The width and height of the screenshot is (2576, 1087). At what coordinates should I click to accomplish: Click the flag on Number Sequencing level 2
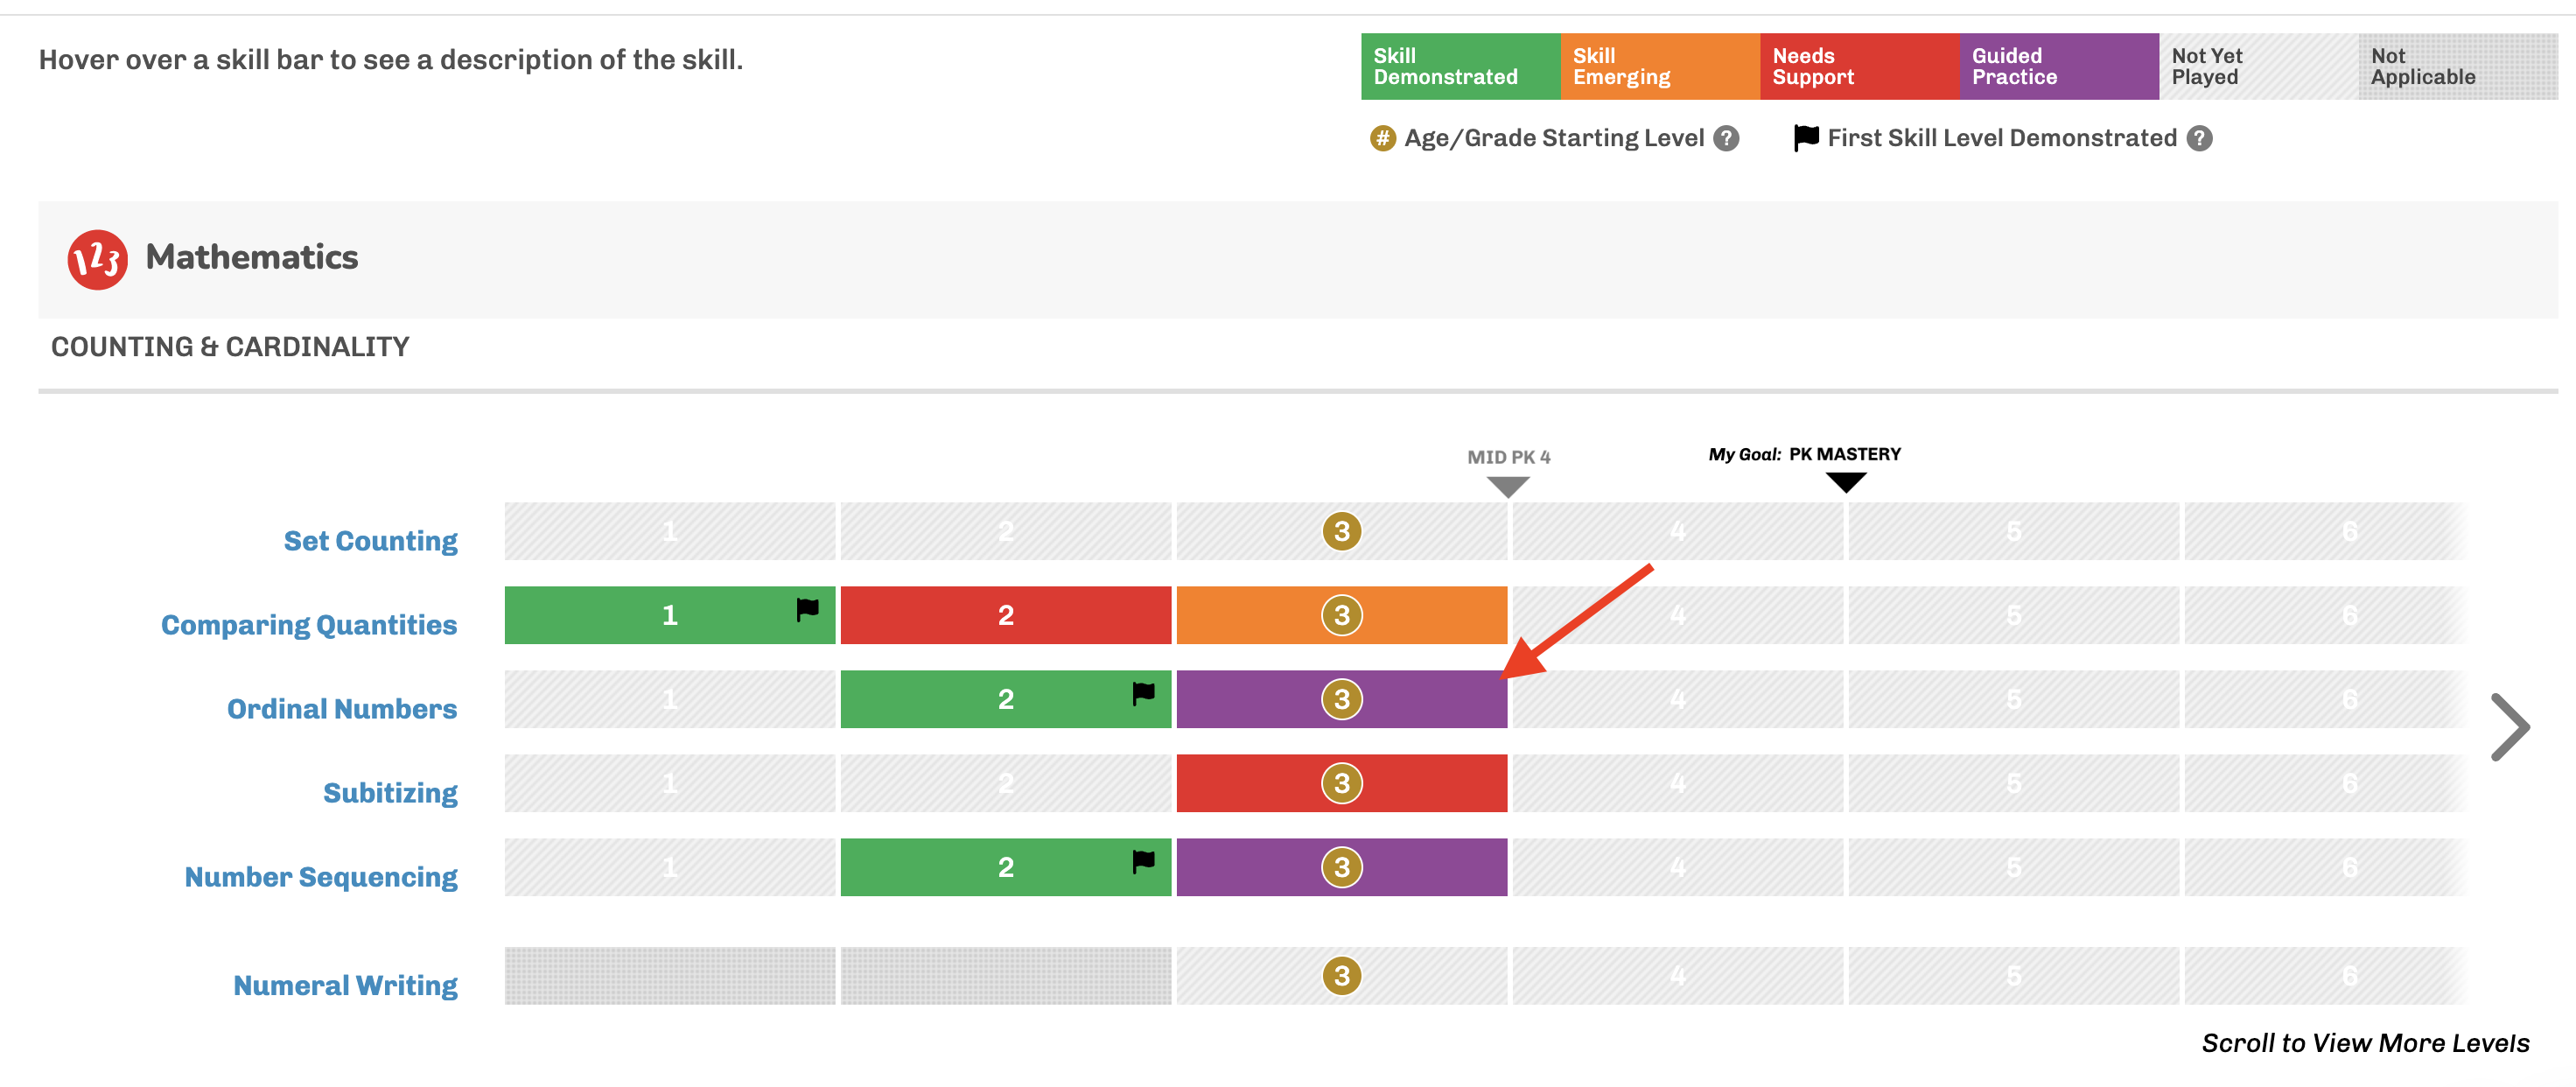[x=1143, y=861]
